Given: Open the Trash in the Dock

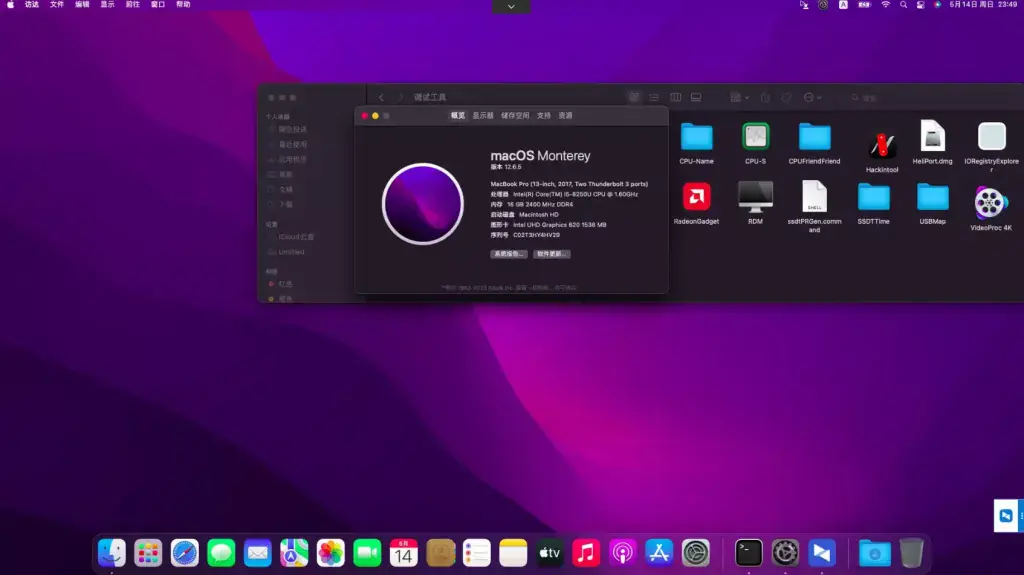Looking at the screenshot, I should pos(911,553).
